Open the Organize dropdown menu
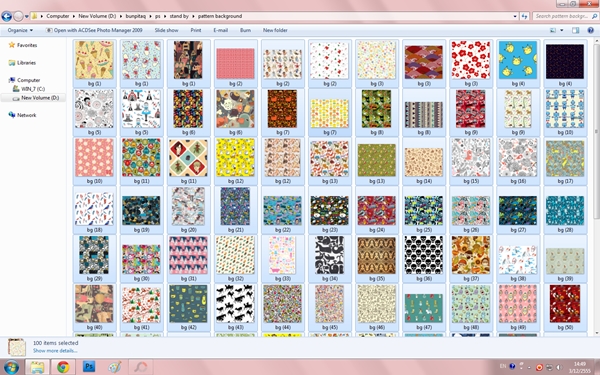 [20, 30]
